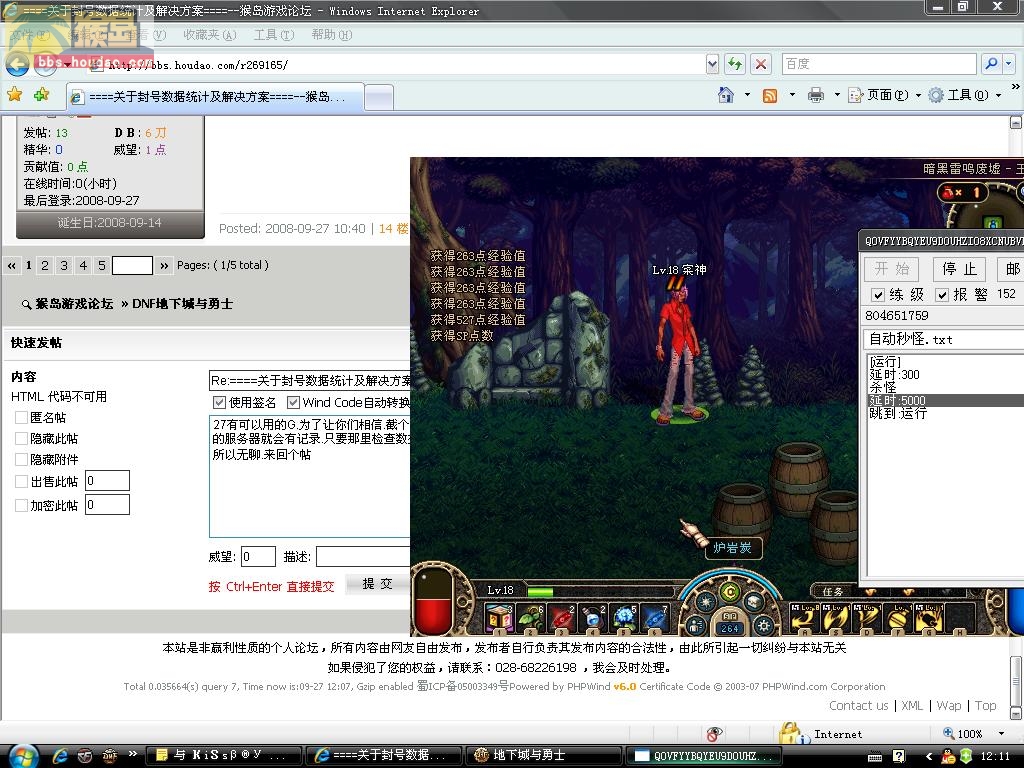Click the IE Home icon
This screenshot has width=1024, height=768.
tap(726, 95)
